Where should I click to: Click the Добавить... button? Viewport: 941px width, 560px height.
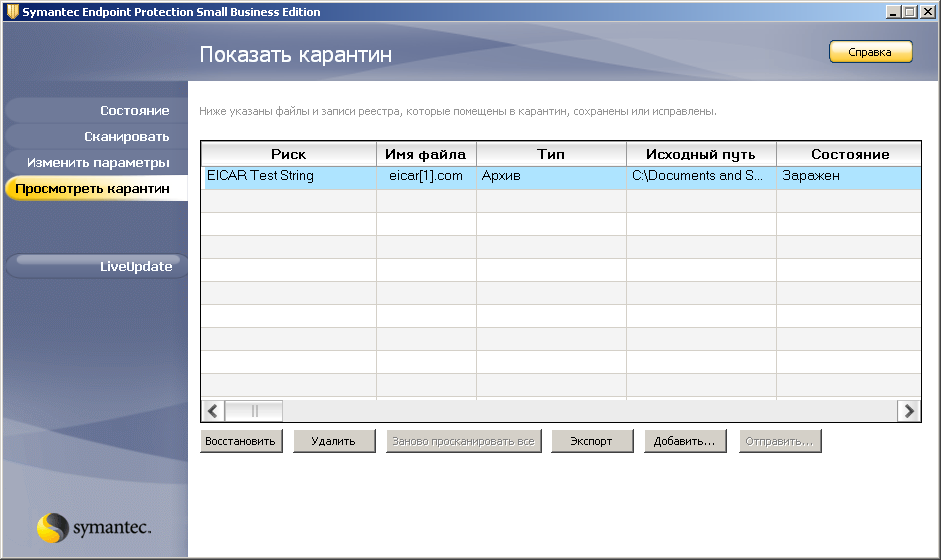tap(685, 441)
